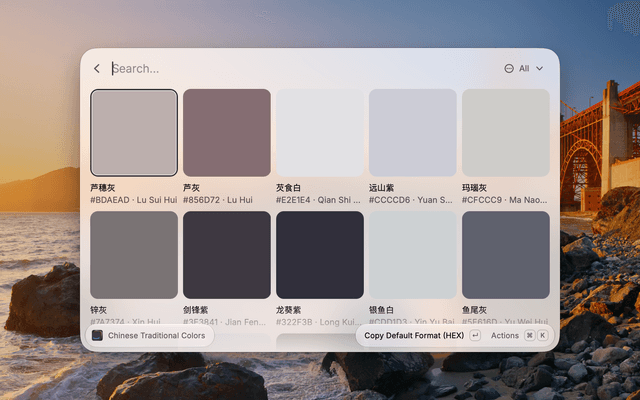640x400 pixels.
Task: Select the Lu Sui Hui #BDAEAD swatch
Action: [134, 133]
